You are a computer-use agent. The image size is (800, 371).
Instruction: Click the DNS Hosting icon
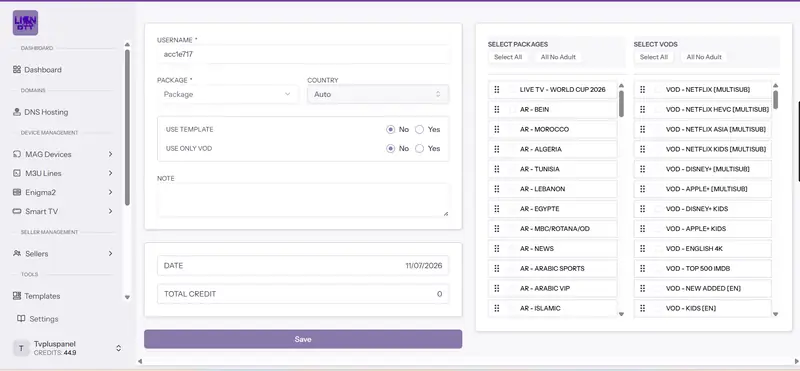click(x=16, y=112)
